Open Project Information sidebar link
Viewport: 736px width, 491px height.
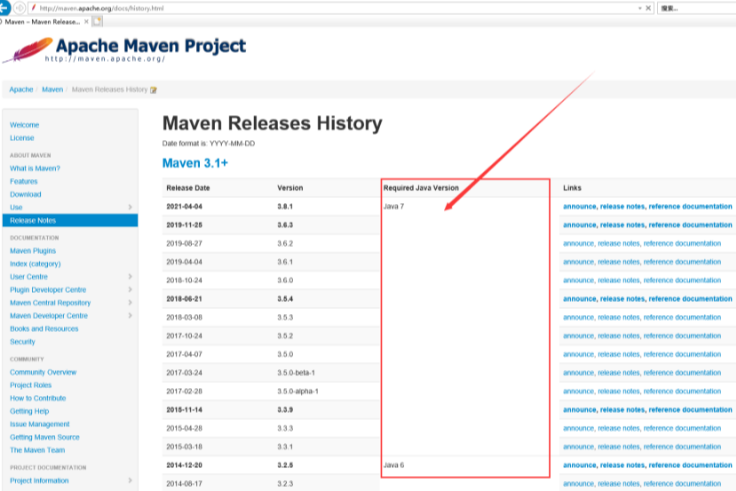(39, 481)
